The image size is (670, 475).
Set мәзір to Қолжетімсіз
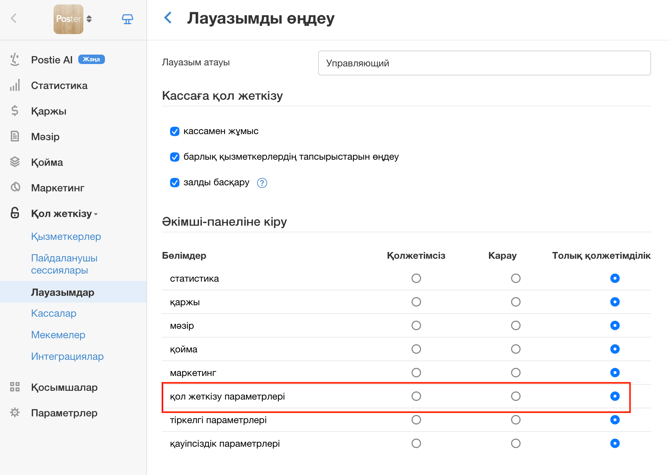(x=416, y=325)
